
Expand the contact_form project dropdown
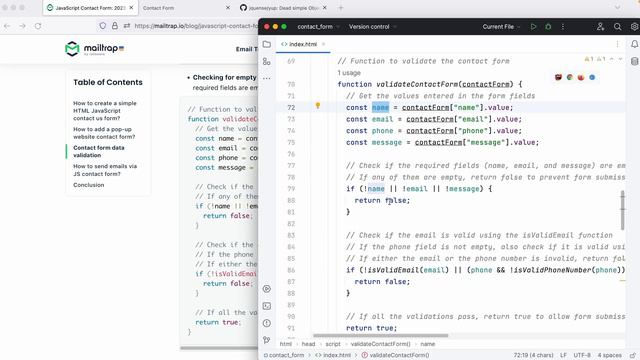(318, 27)
